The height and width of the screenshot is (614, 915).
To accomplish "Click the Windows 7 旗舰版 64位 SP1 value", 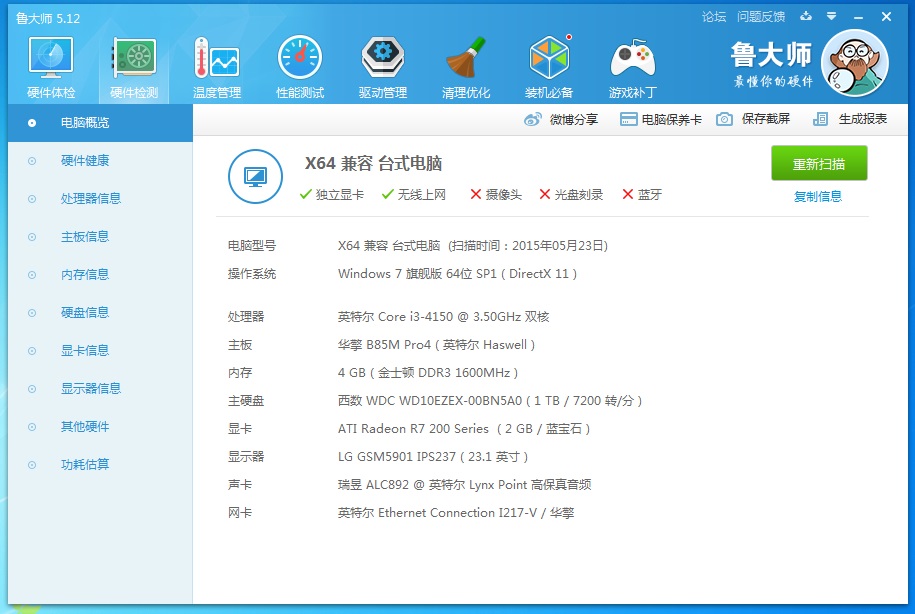I will 458,274.
